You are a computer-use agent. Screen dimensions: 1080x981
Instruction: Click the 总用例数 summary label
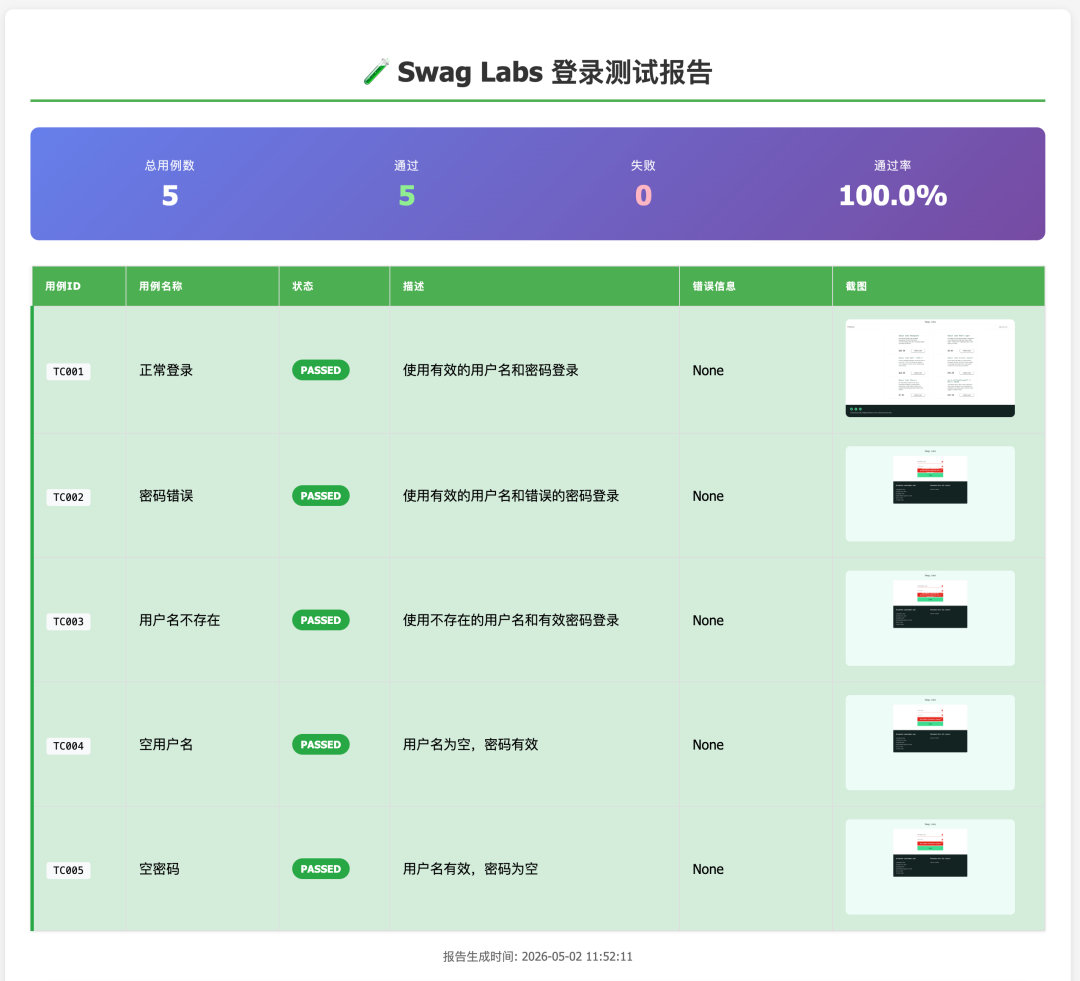[x=169, y=165]
